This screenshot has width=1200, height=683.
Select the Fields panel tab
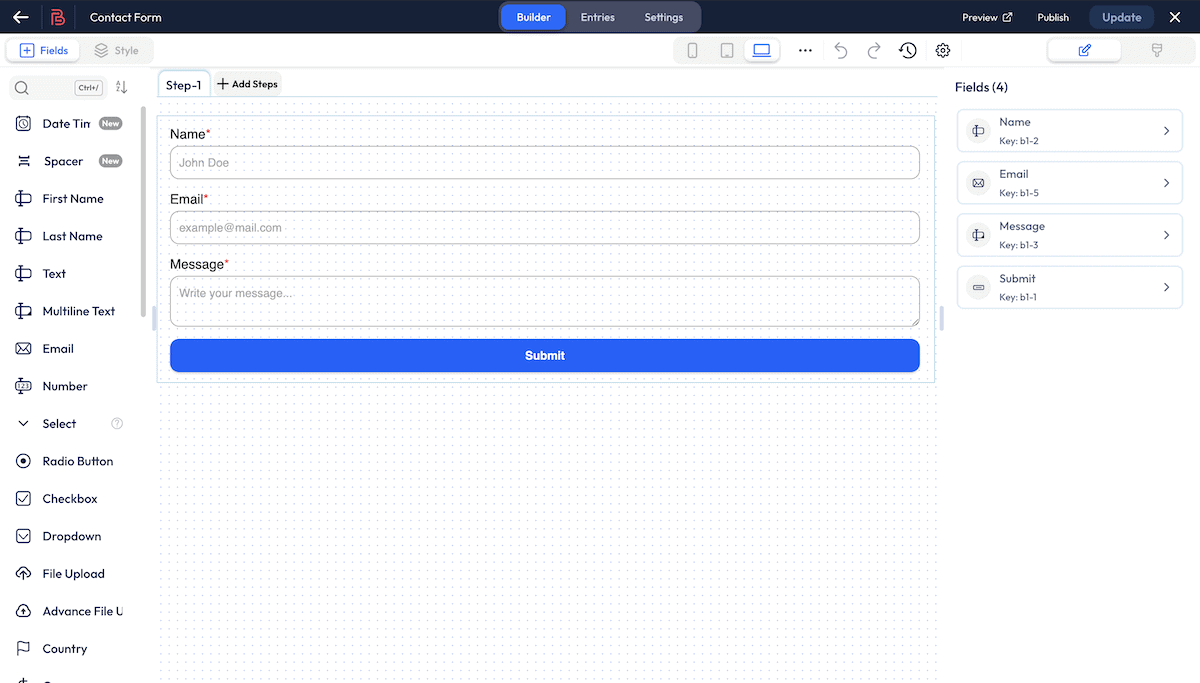point(44,51)
